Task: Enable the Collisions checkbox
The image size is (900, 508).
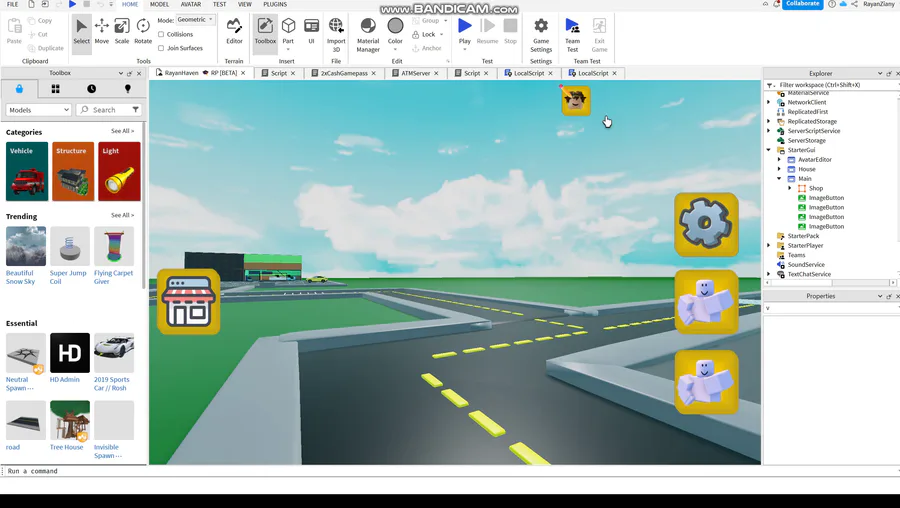Action: click(161, 34)
